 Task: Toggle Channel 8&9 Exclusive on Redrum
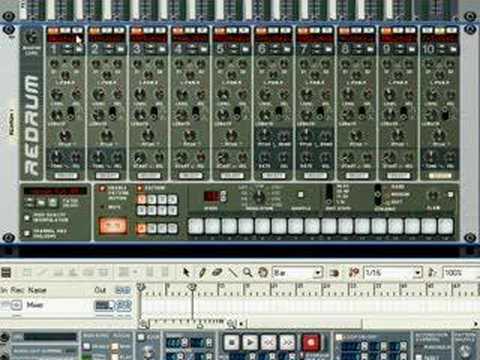pos(27,233)
